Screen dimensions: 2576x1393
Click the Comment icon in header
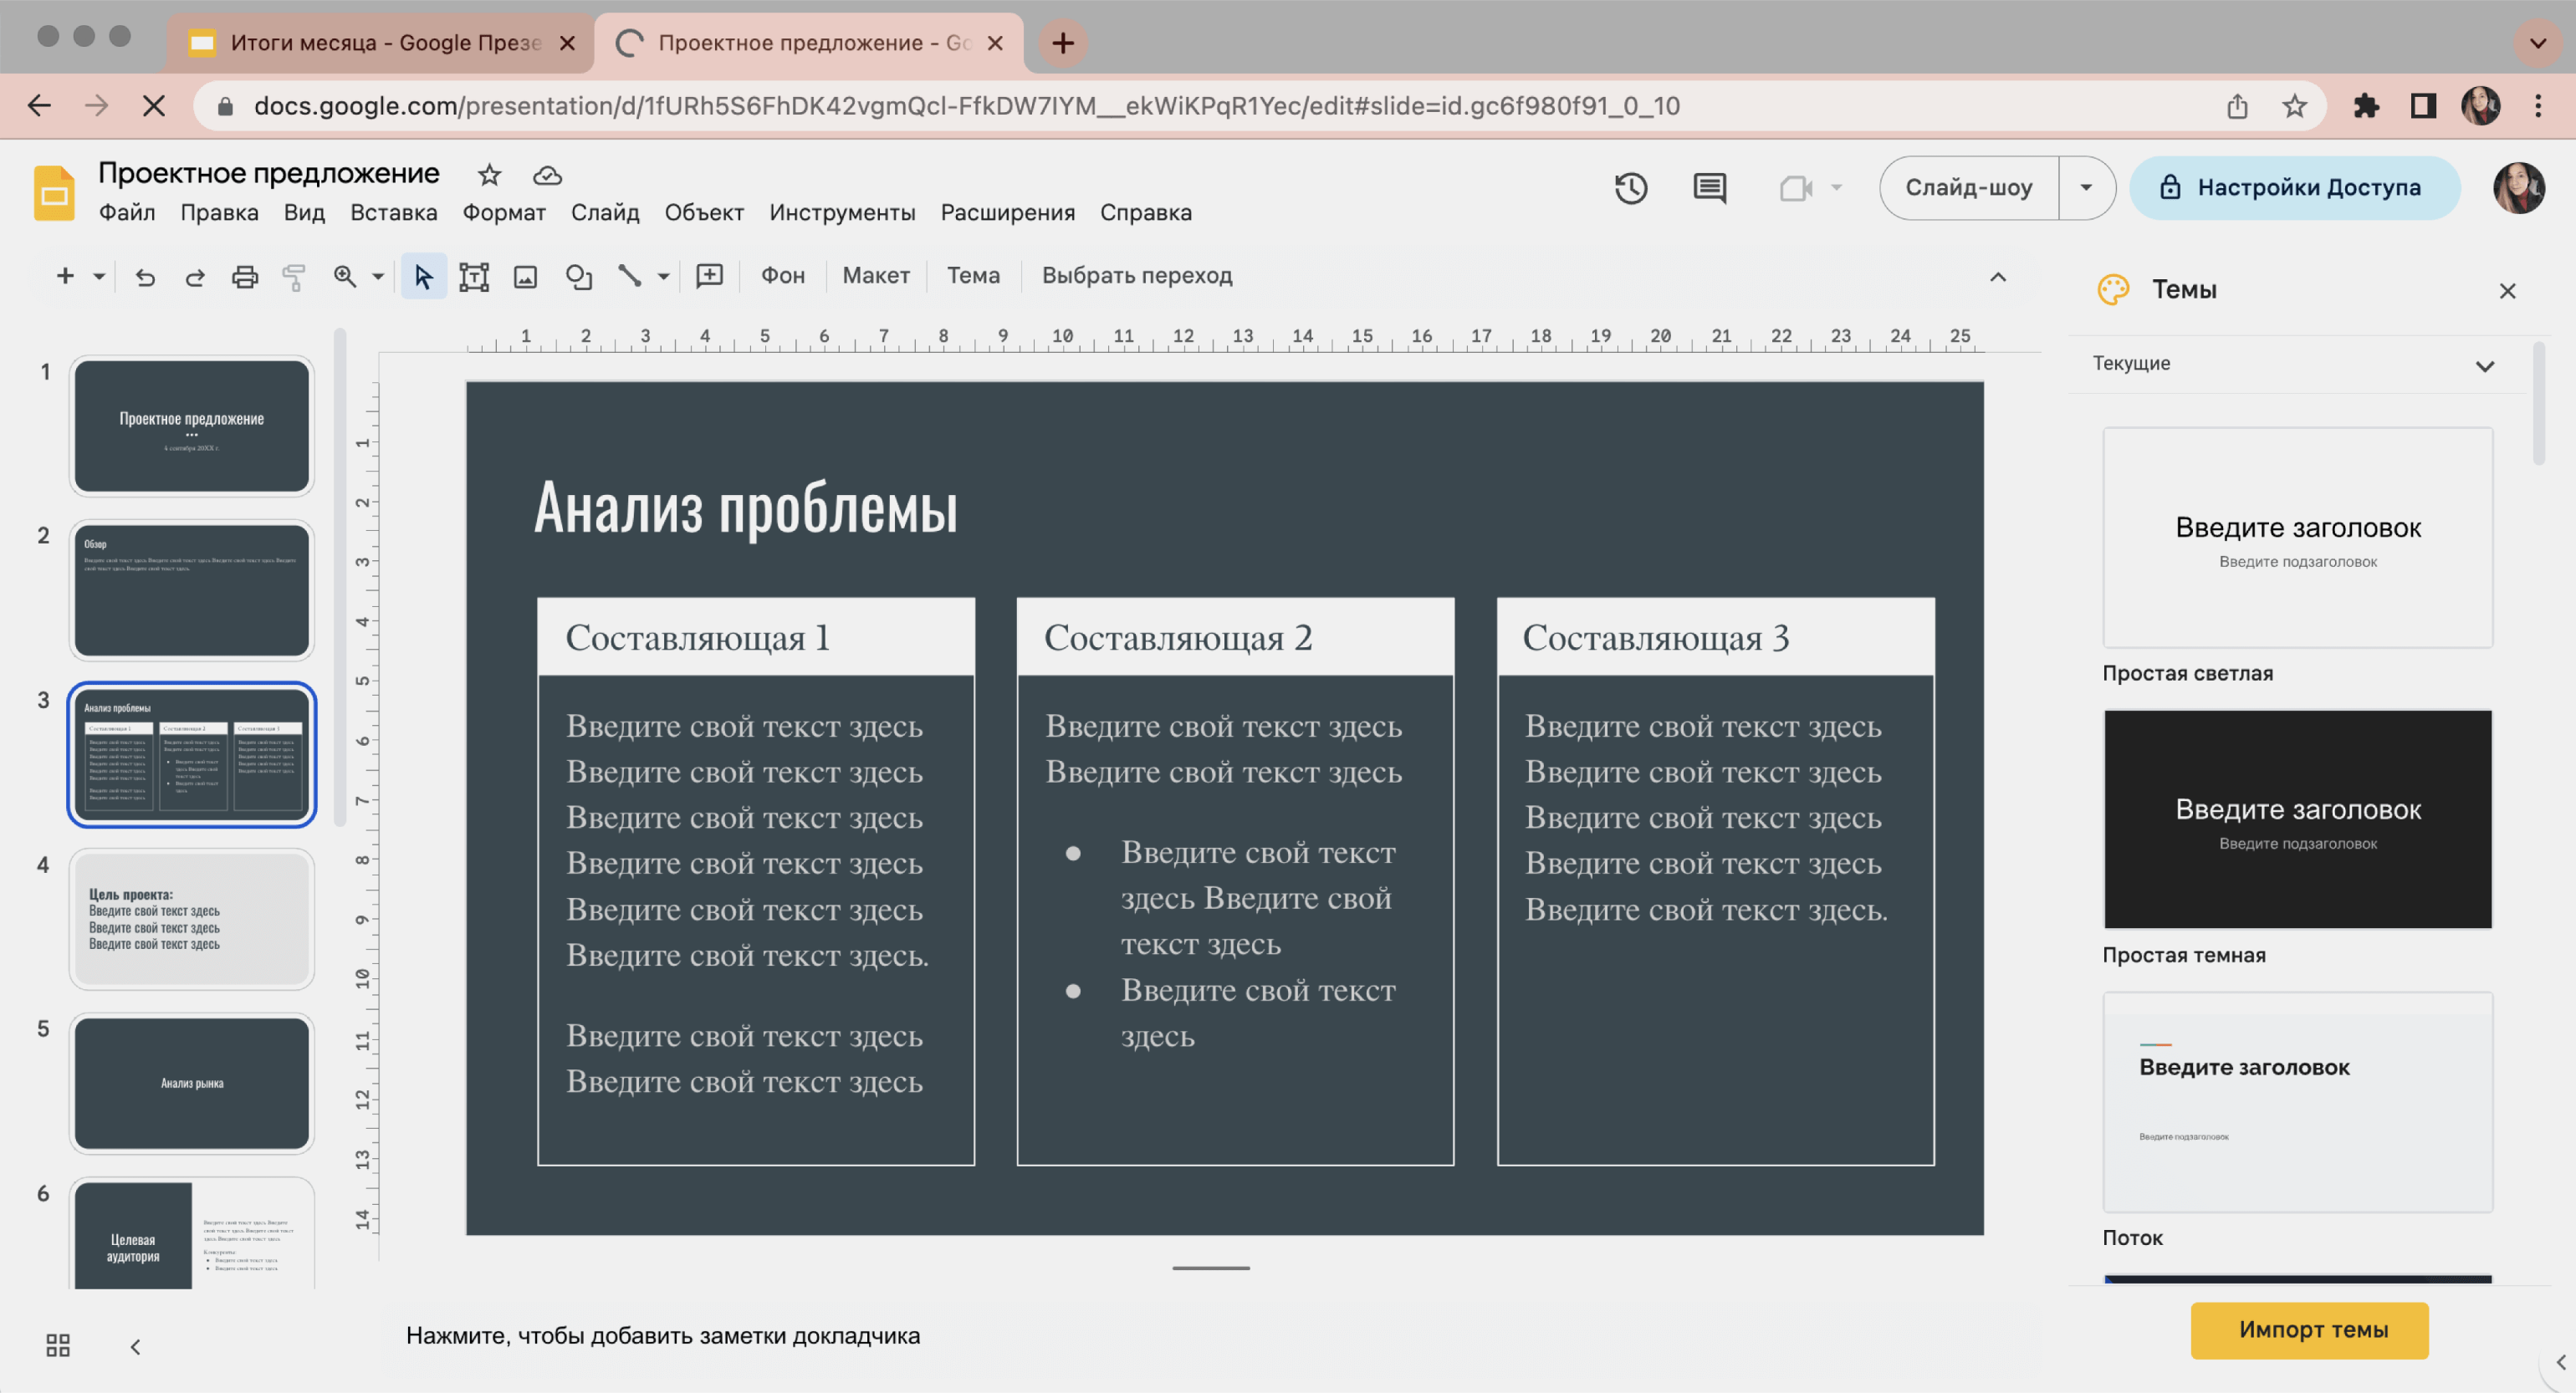pos(1708,187)
